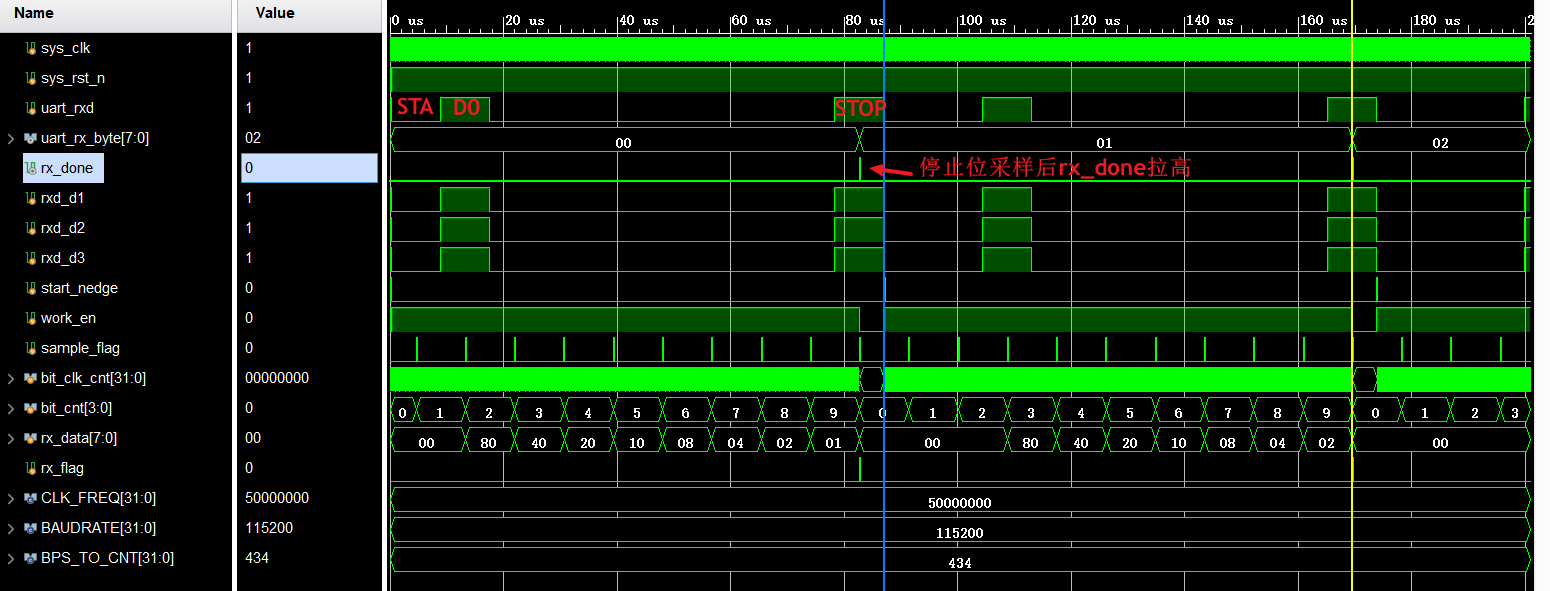Click the uart_rx_byte bus icon
1550x591 pixels.
pyautogui.click(x=30, y=138)
